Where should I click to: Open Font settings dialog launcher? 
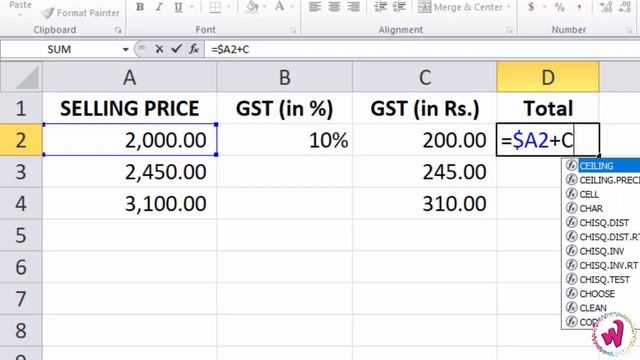(x=293, y=30)
